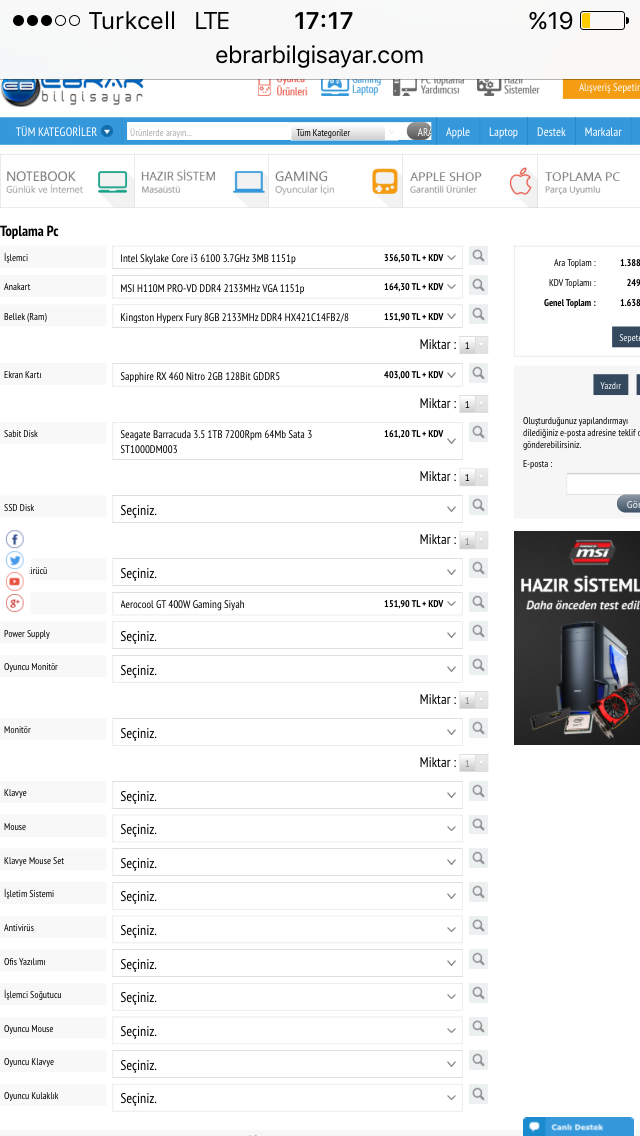Expand Ekran Kartı dropdown Sapphire RX 460
This screenshot has height=1136, width=640.
[x=287, y=375]
